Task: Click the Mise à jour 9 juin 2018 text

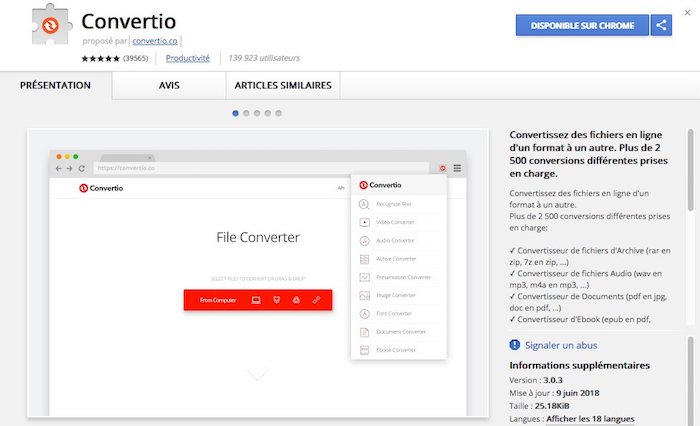Action: click(554, 393)
